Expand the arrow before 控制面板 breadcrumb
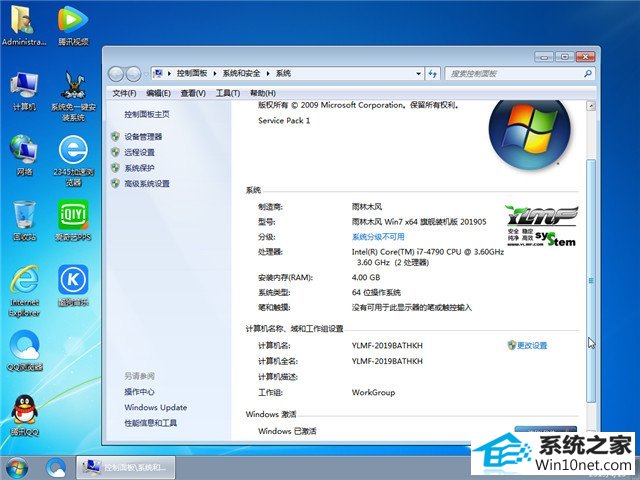The width and height of the screenshot is (640, 480). click(x=169, y=74)
